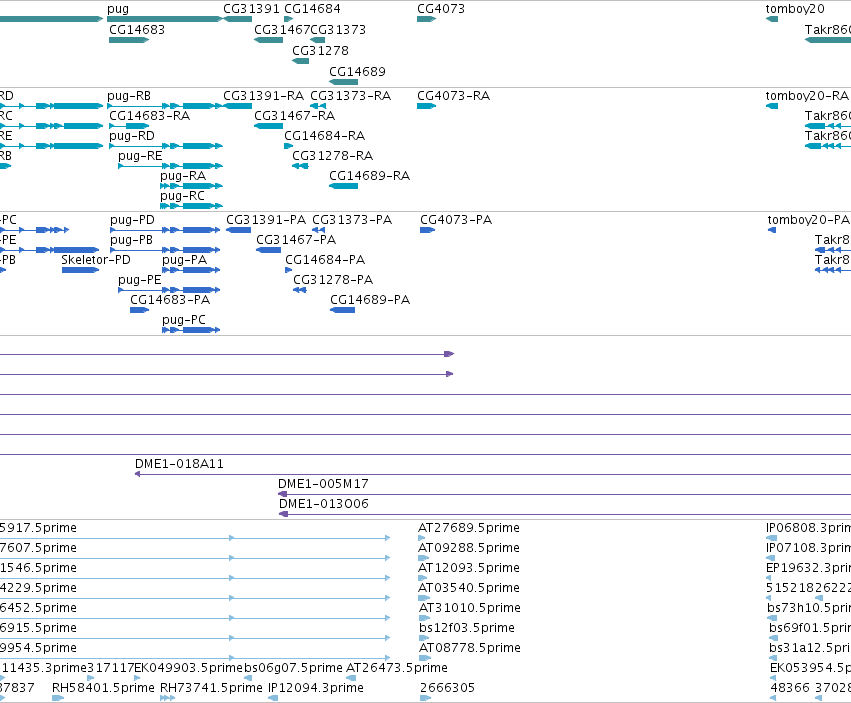
Task: Click transcript CG31391-RA label
Action: coord(263,96)
